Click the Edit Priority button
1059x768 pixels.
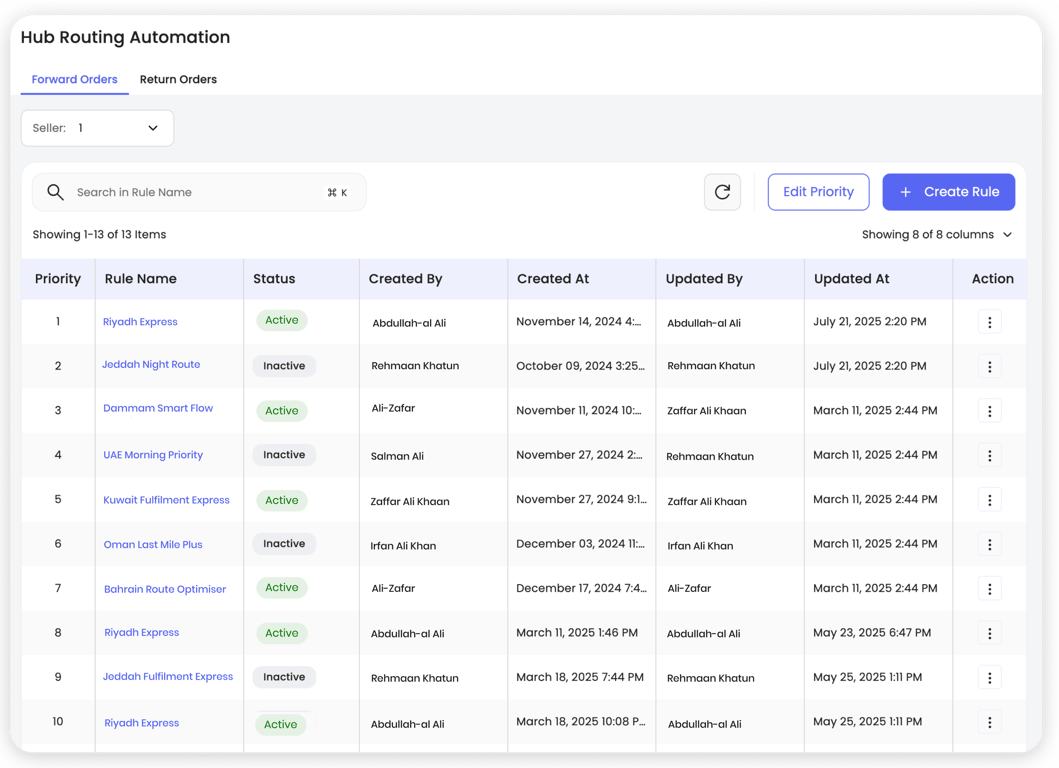point(818,192)
